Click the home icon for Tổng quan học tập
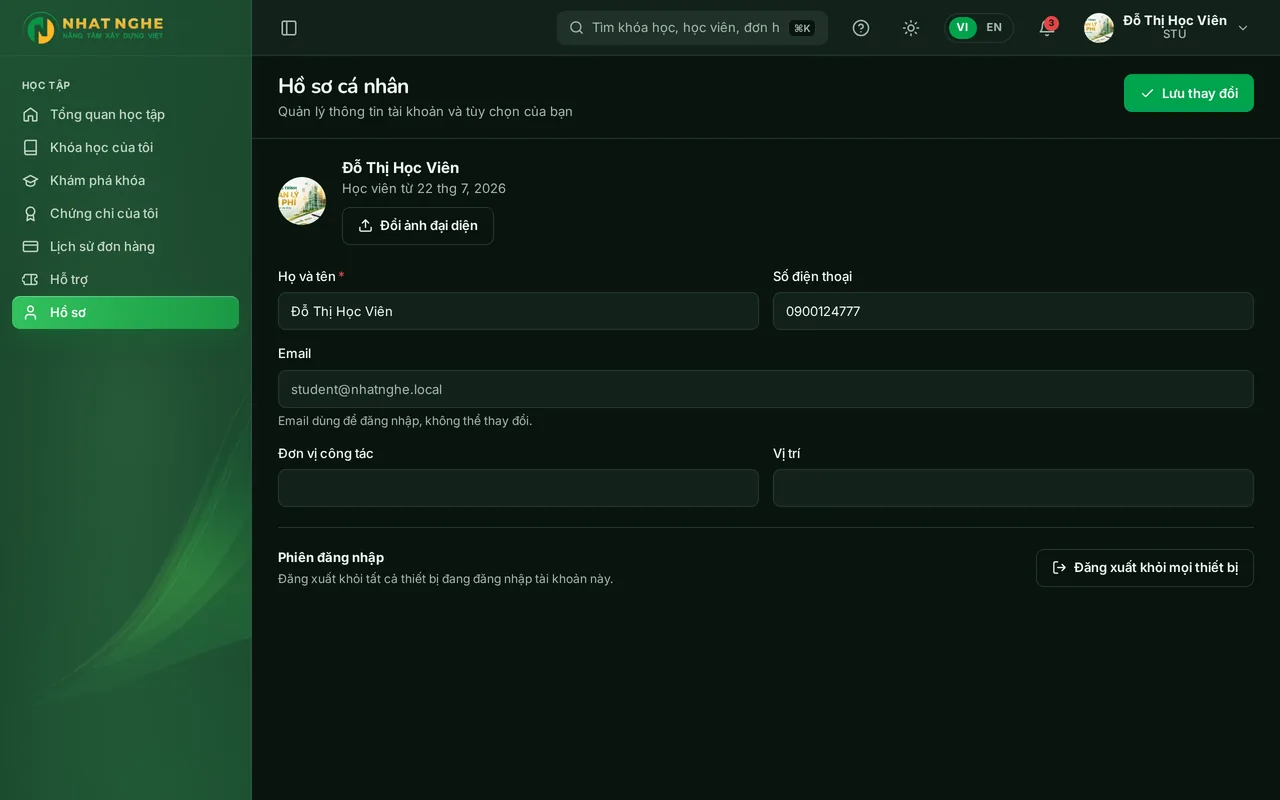Screen dimensions: 1280x800 [x=31, y=114]
